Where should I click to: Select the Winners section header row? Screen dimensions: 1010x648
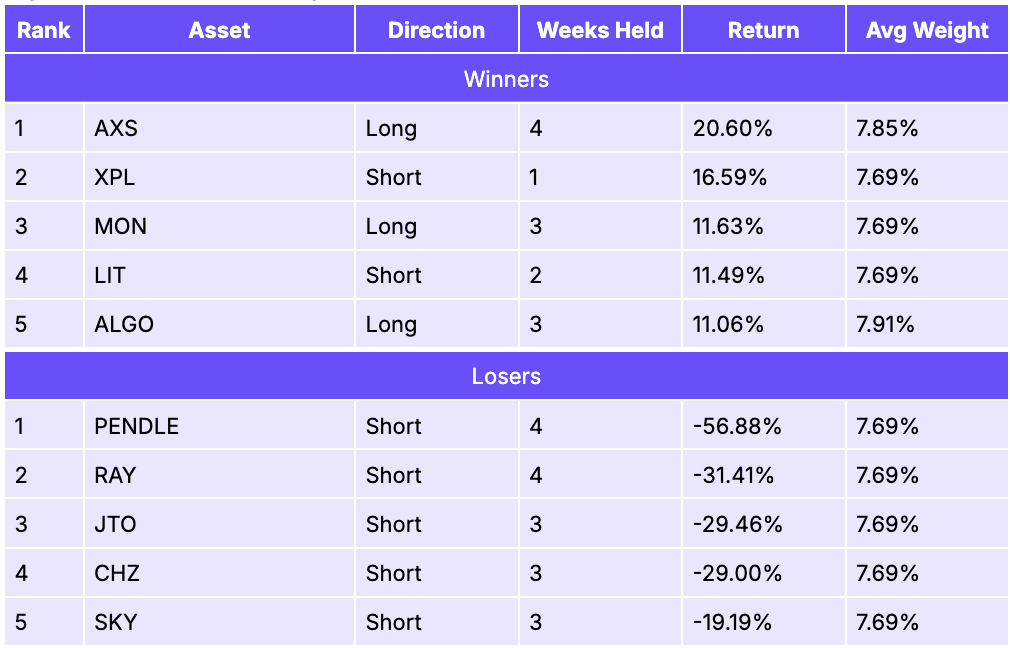pyautogui.click(x=506, y=79)
